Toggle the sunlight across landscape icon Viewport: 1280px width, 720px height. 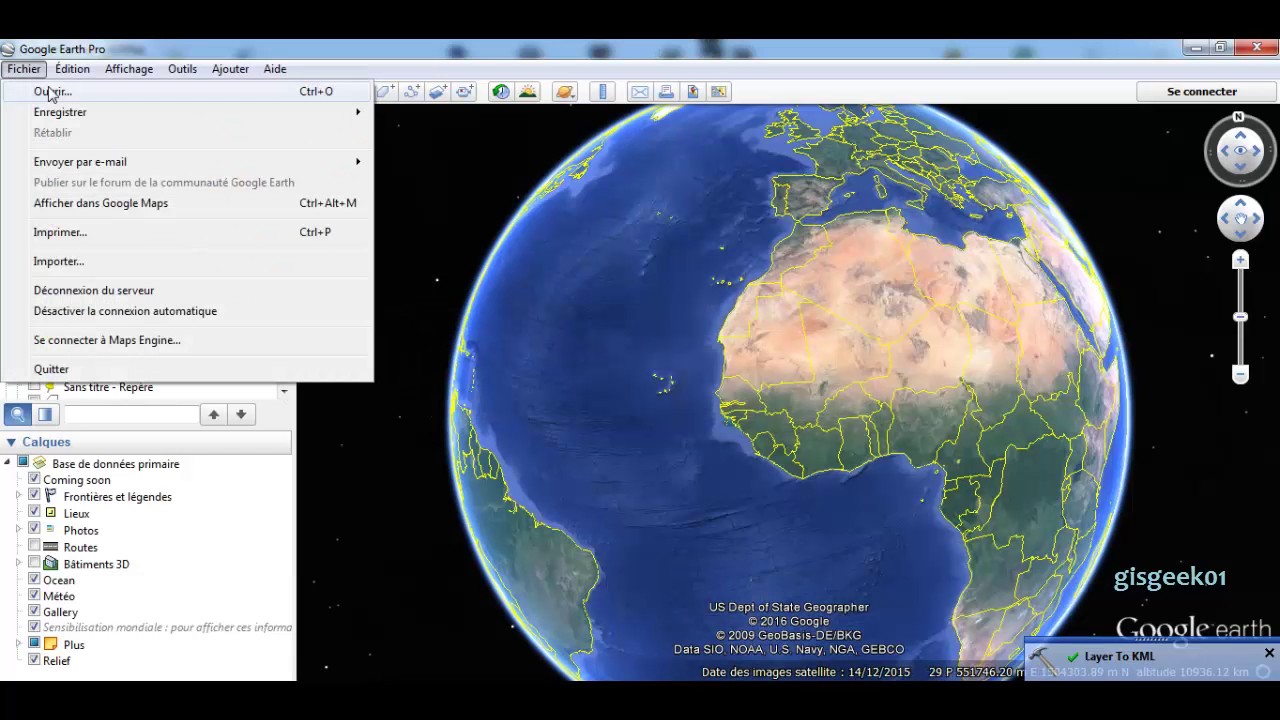tap(528, 91)
